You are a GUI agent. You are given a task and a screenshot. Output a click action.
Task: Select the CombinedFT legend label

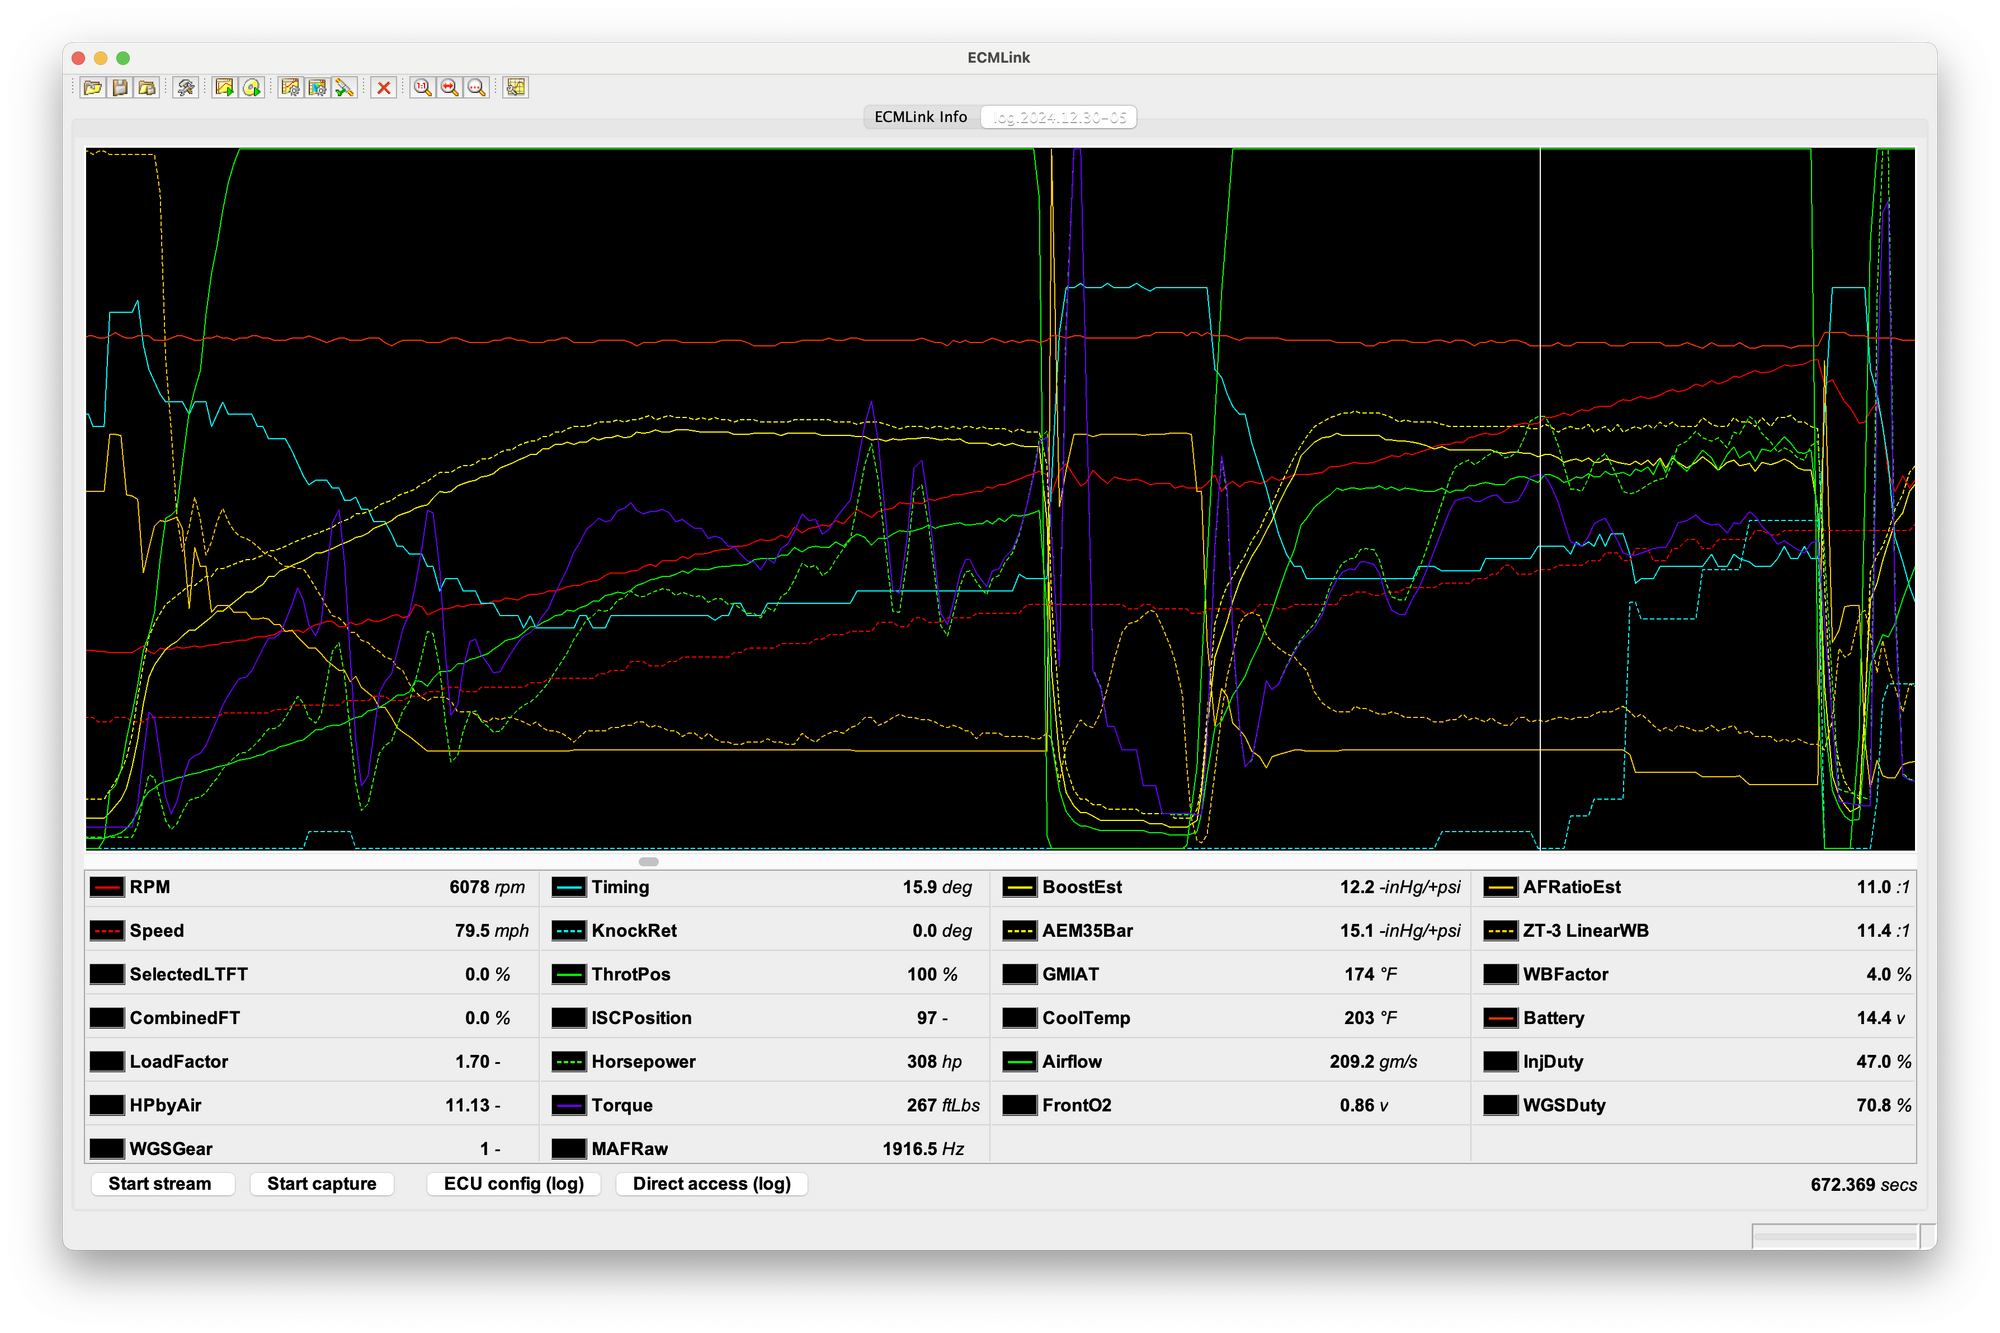pyautogui.click(x=185, y=1018)
